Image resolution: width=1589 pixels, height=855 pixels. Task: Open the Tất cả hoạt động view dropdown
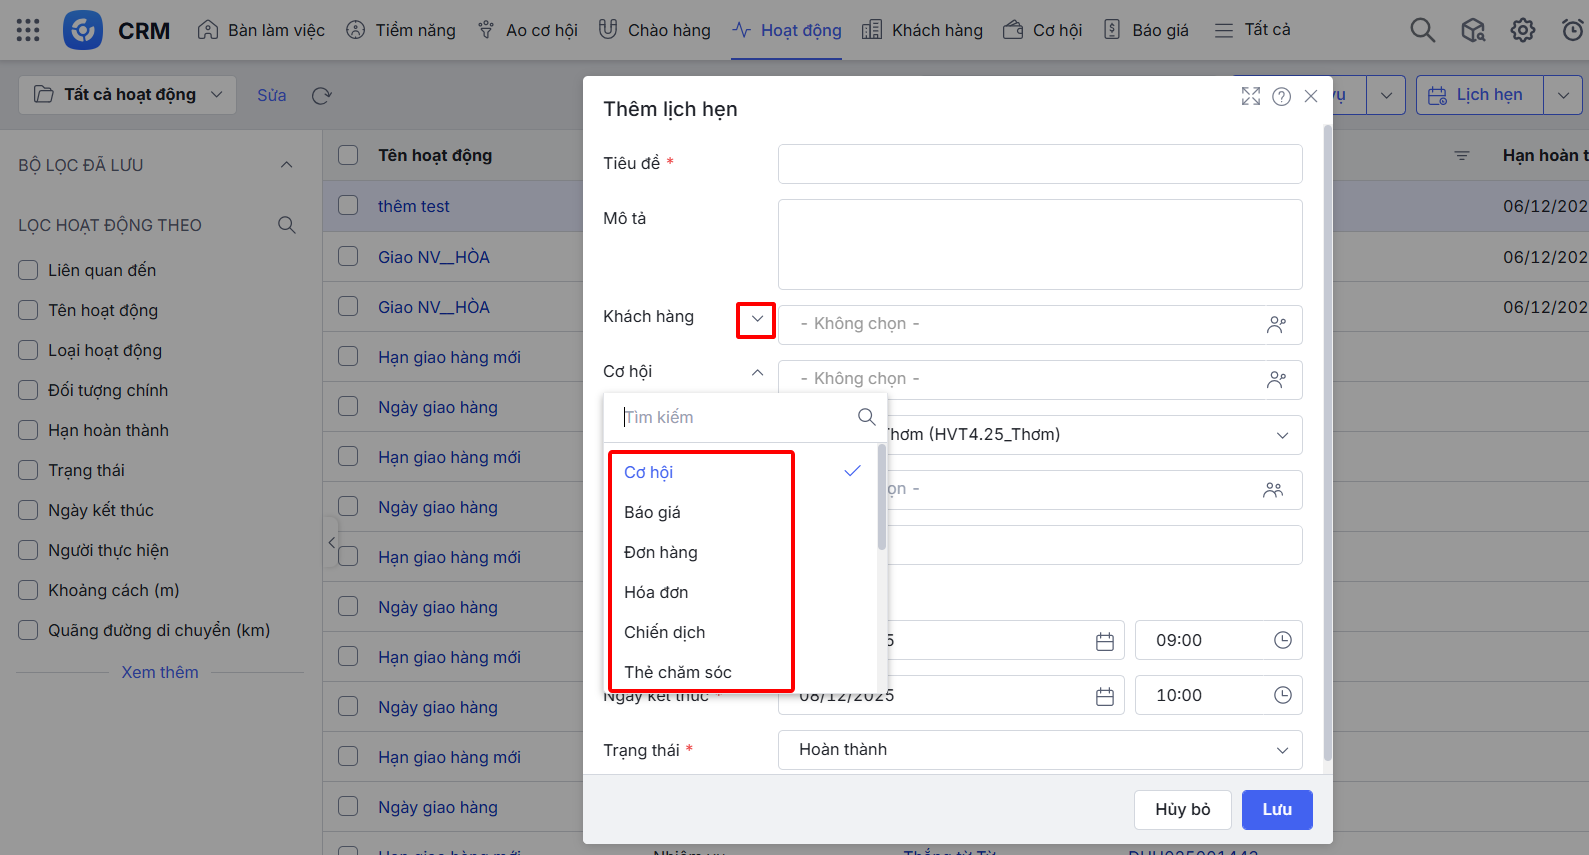(128, 95)
